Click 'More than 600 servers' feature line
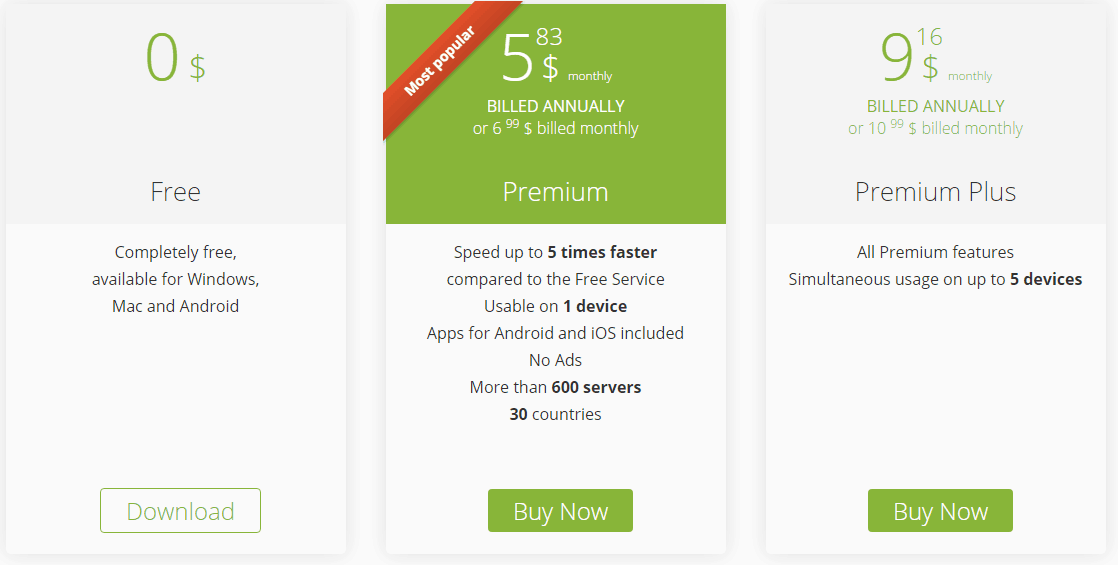The height and width of the screenshot is (565, 1118). [555, 387]
